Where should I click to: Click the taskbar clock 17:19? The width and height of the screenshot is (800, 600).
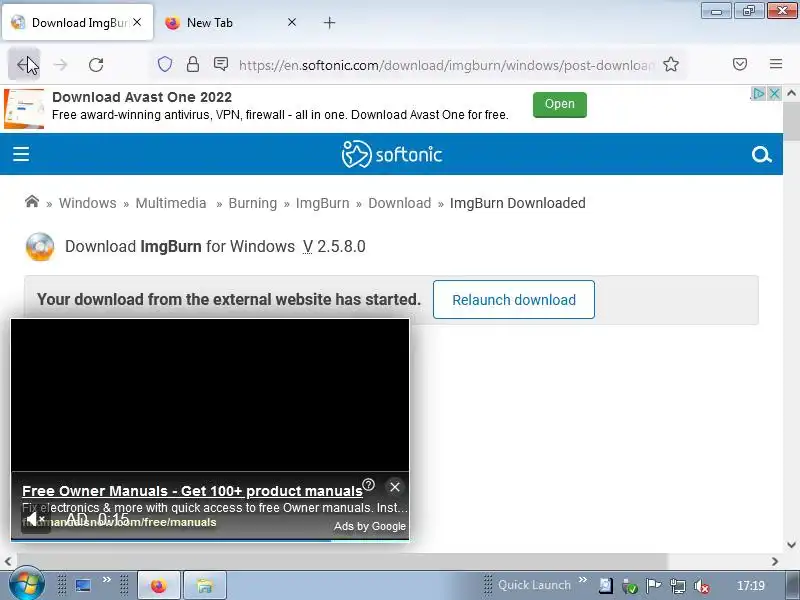(x=751, y=585)
